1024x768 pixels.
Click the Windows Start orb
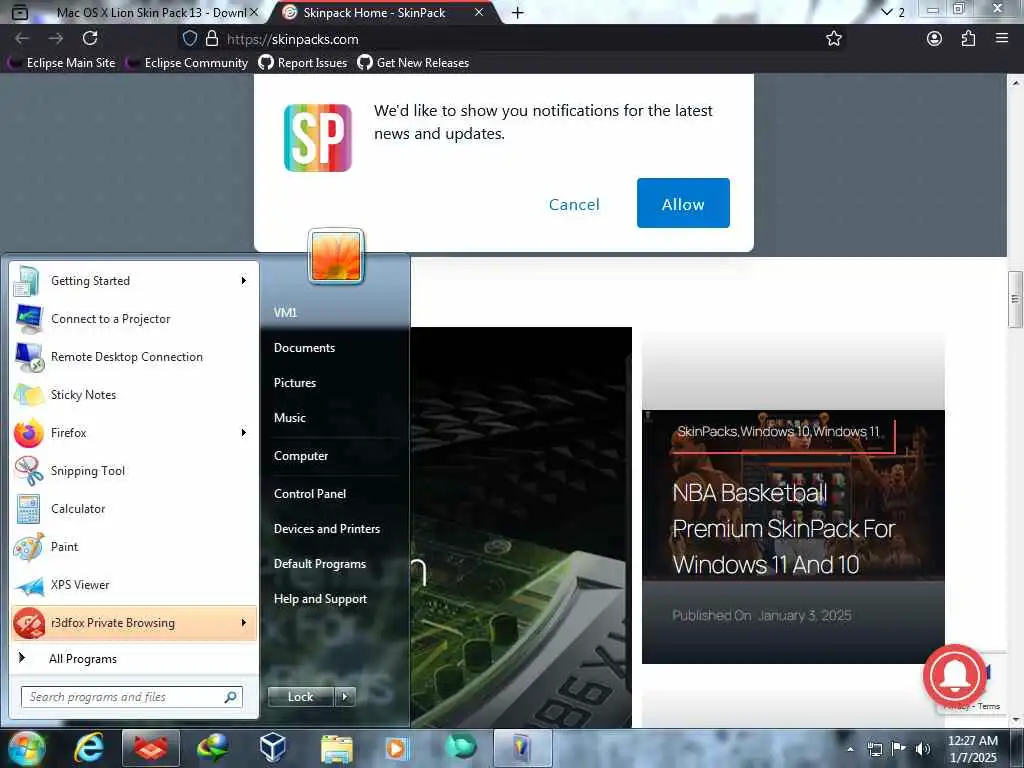(x=25, y=748)
